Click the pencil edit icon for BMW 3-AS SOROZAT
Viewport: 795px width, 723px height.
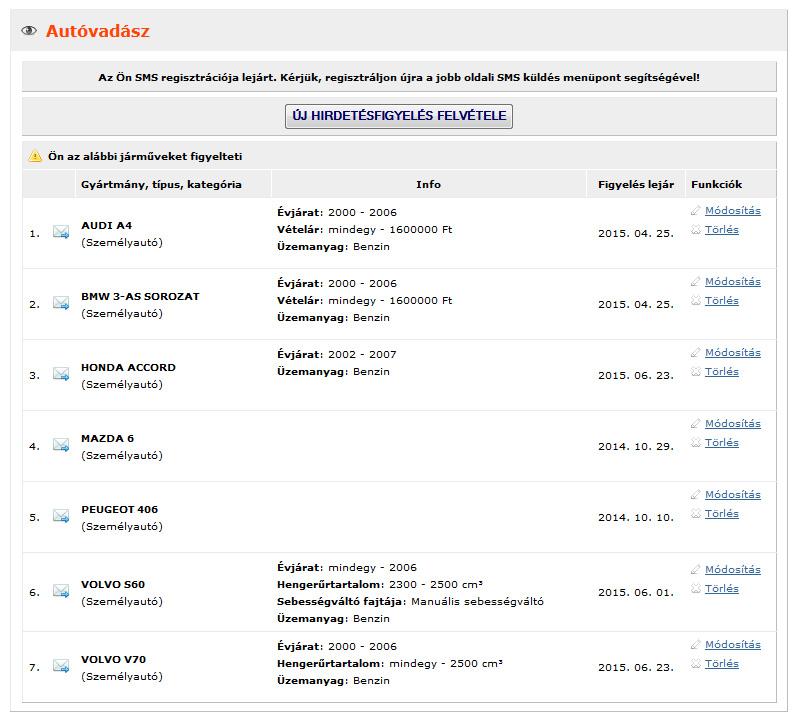[x=696, y=282]
